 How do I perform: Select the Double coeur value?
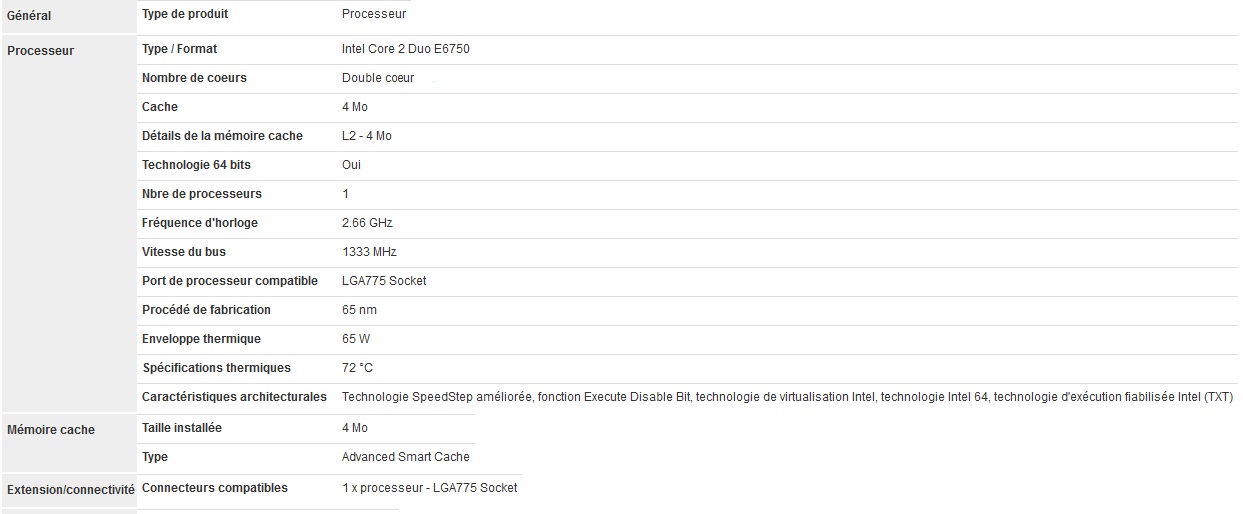[x=377, y=78]
